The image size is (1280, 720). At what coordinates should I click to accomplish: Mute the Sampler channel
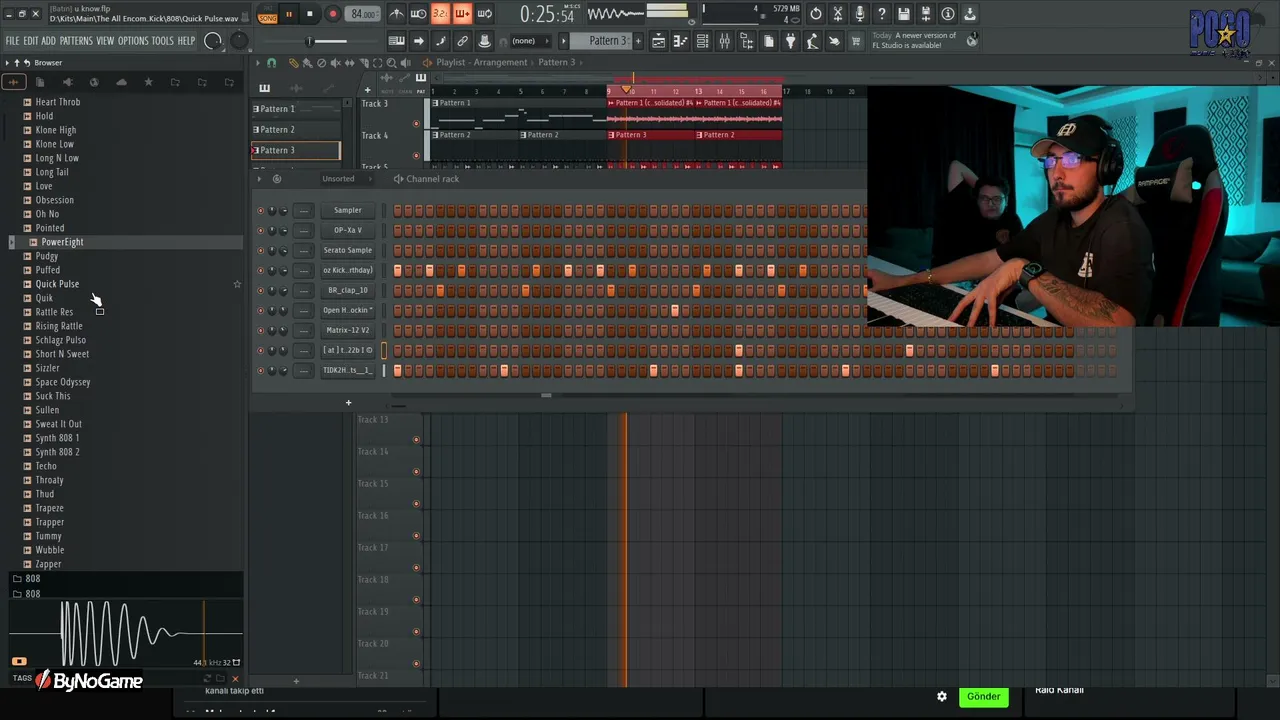(x=261, y=210)
